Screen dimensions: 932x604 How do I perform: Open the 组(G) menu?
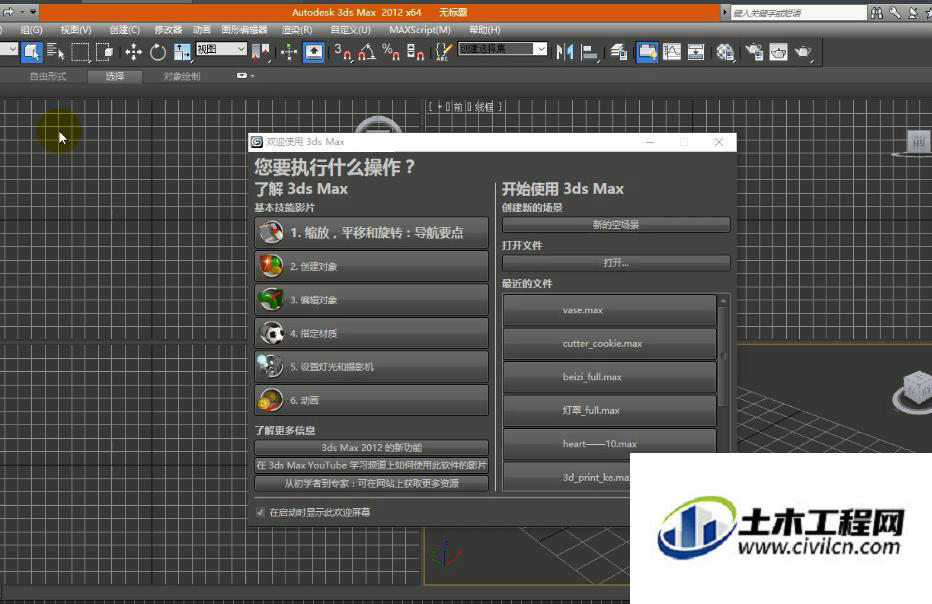pos(32,30)
